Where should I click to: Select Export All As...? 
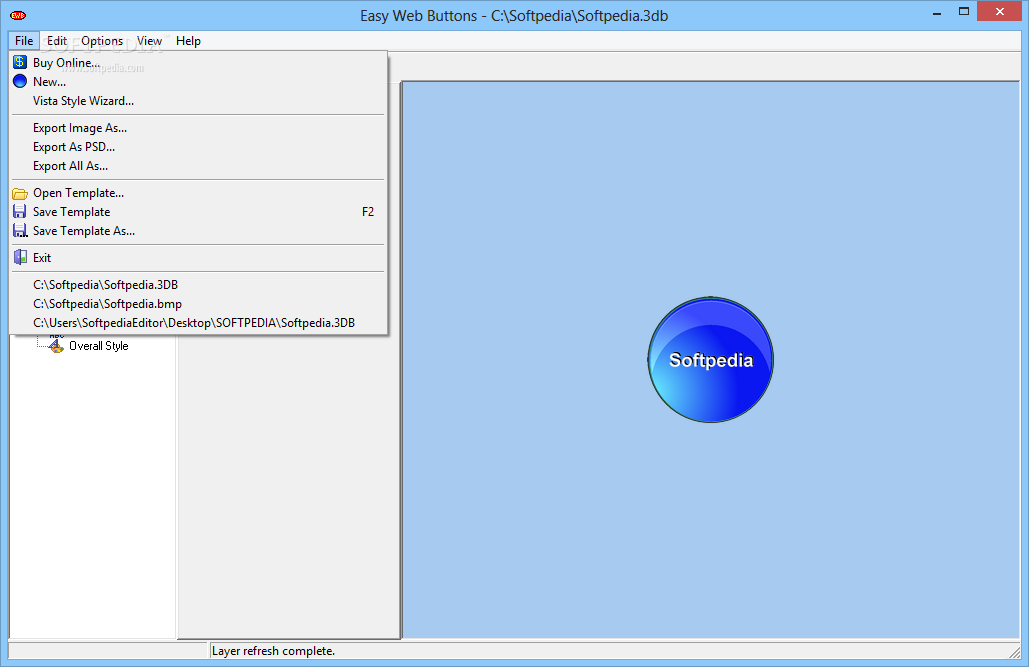(x=198, y=166)
